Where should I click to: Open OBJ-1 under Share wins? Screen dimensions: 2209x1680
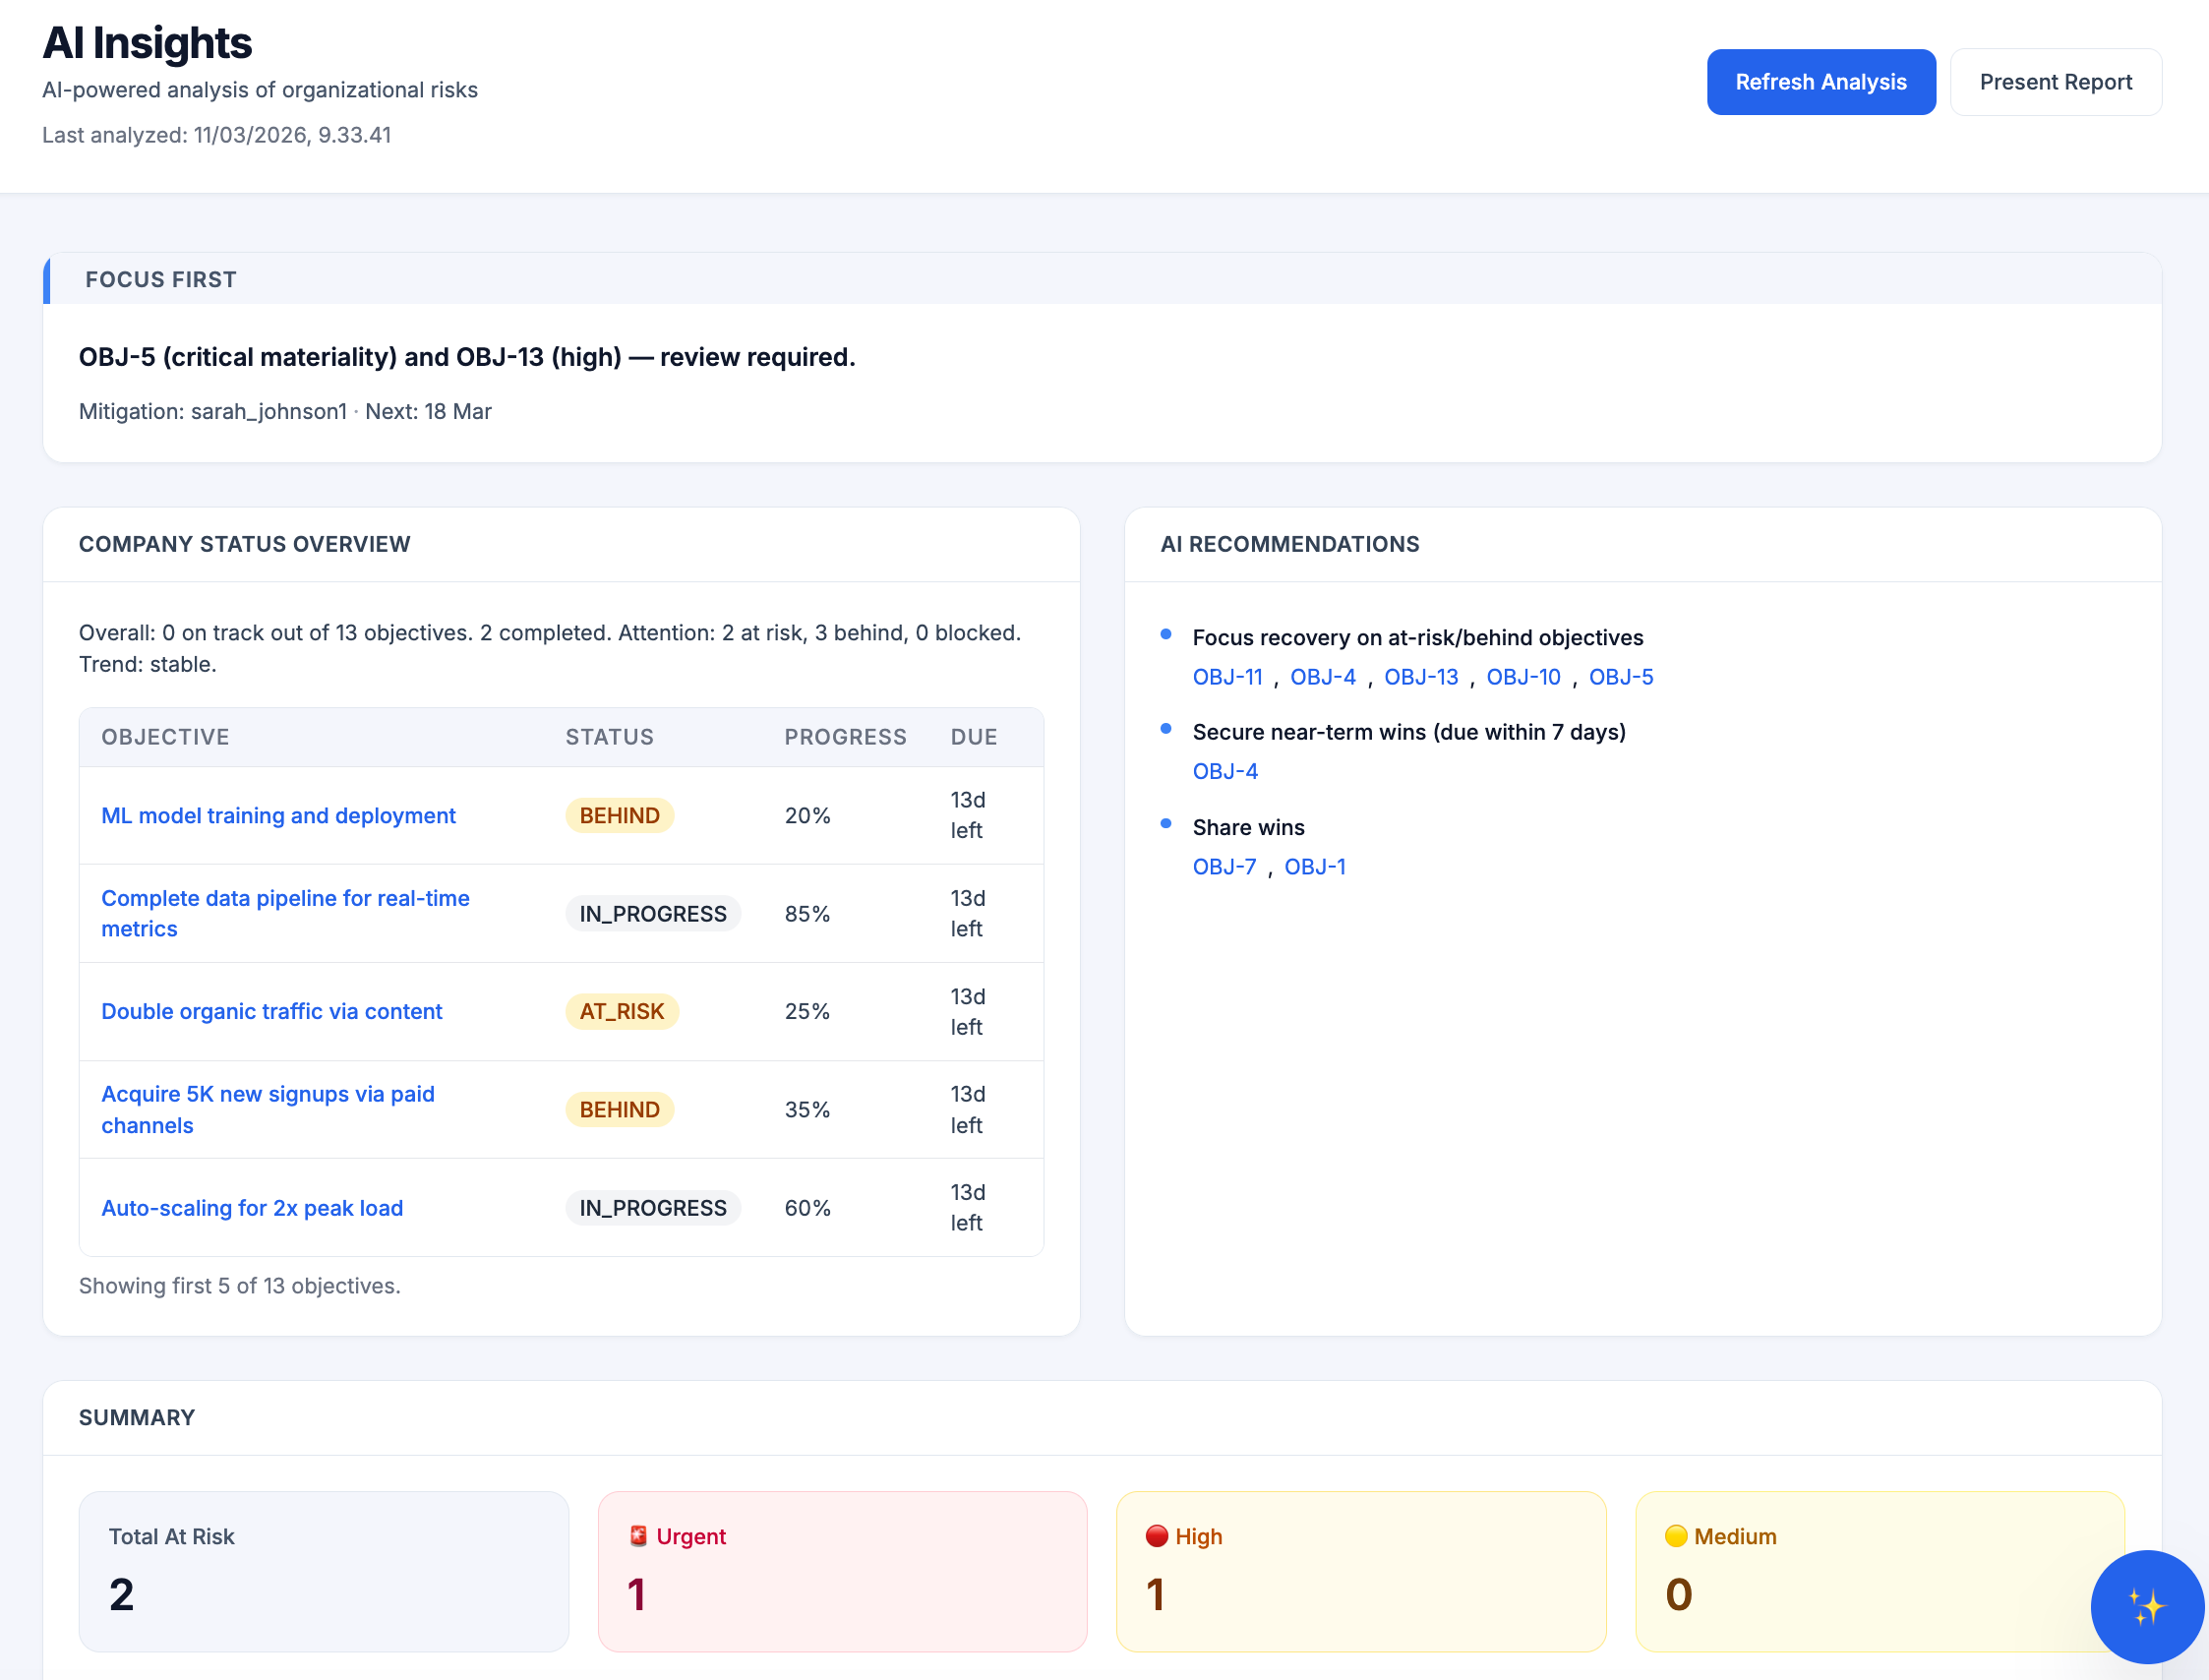[1315, 866]
